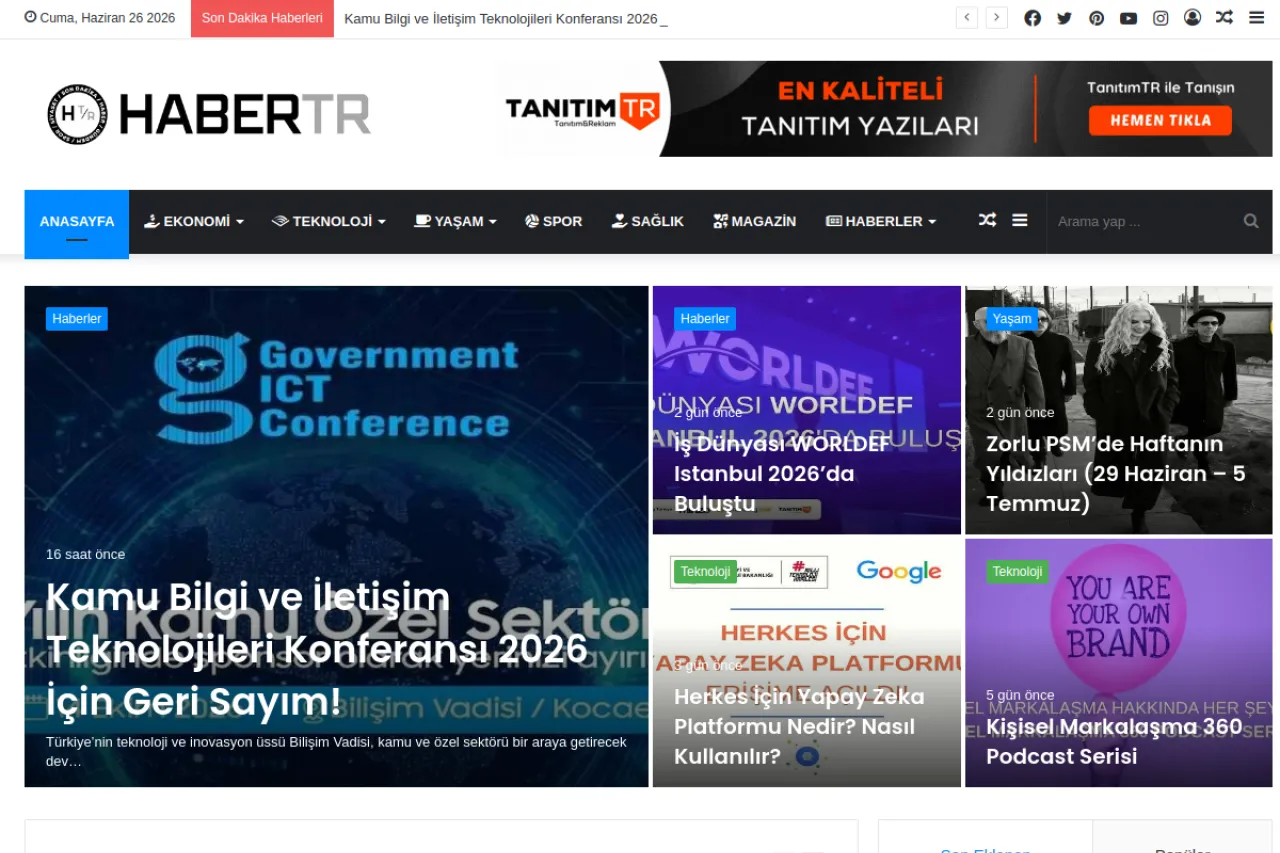The width and height of the screenshot is (1280, 853).
Task: Open the Sağlık menu item
Action: click(x=648, y=221)
